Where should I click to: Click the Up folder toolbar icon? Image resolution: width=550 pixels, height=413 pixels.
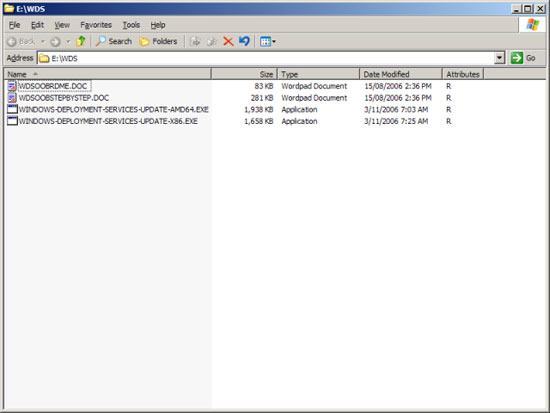coord(81,41)
